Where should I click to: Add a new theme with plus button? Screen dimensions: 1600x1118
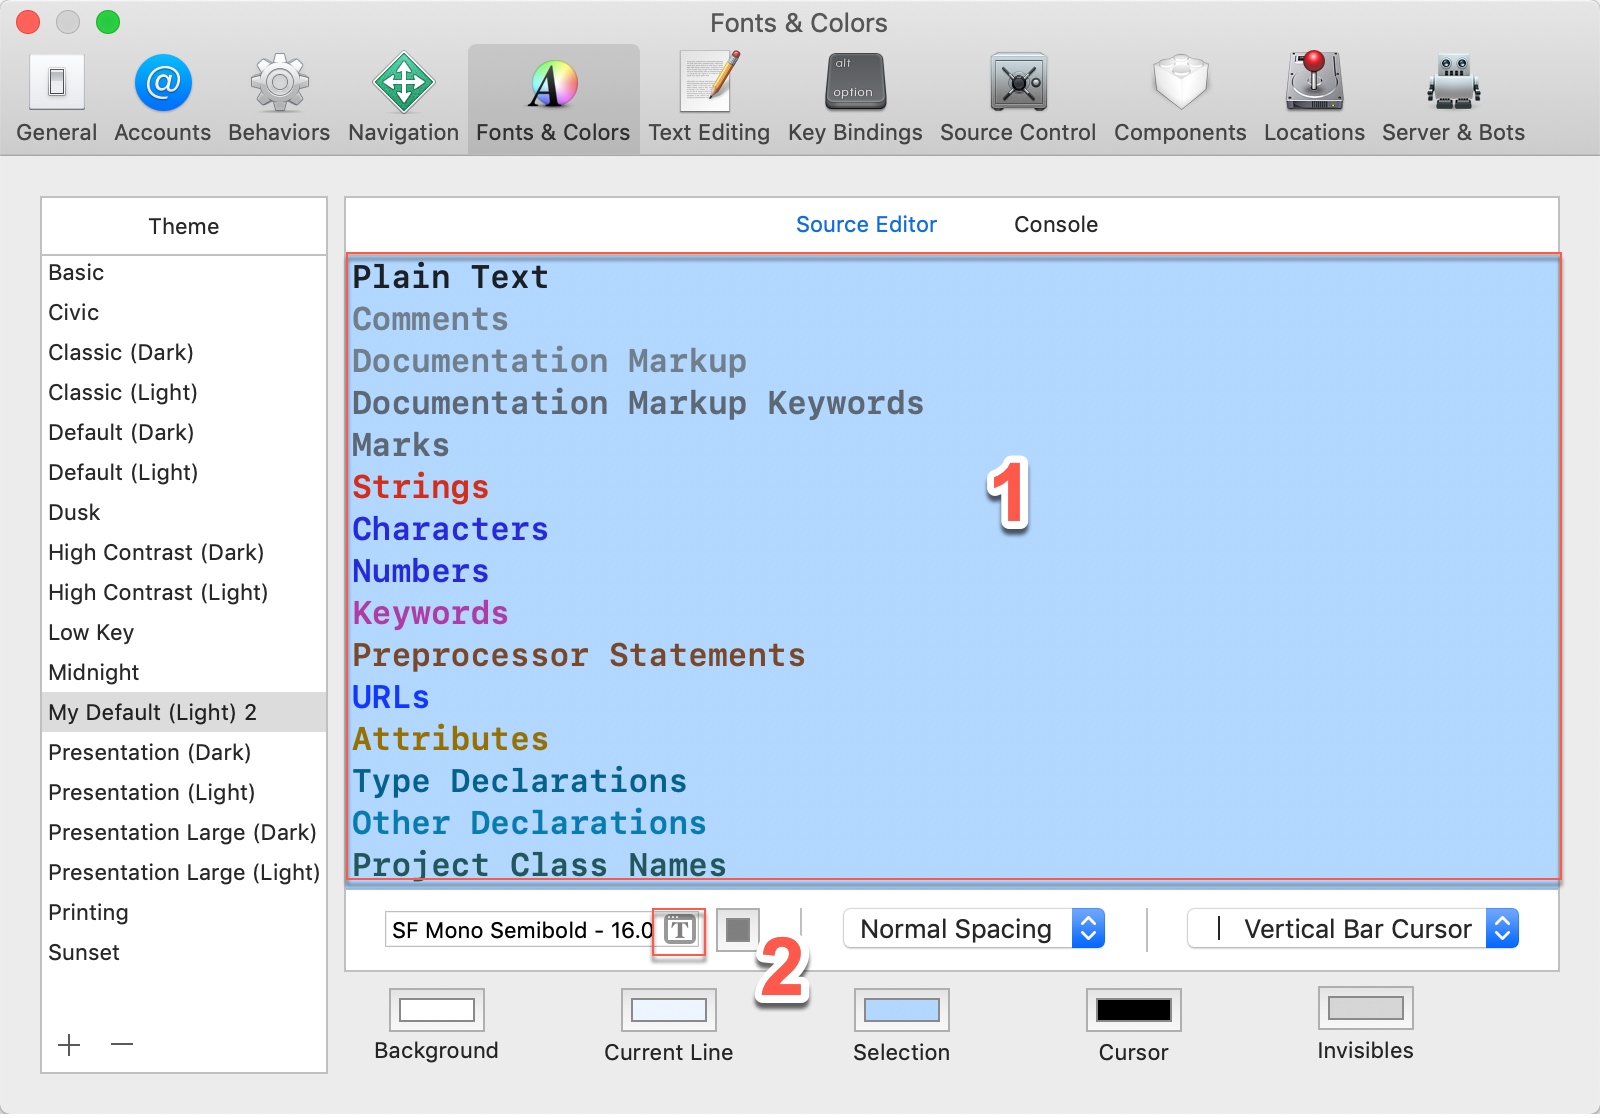(x=69, y=1045)
